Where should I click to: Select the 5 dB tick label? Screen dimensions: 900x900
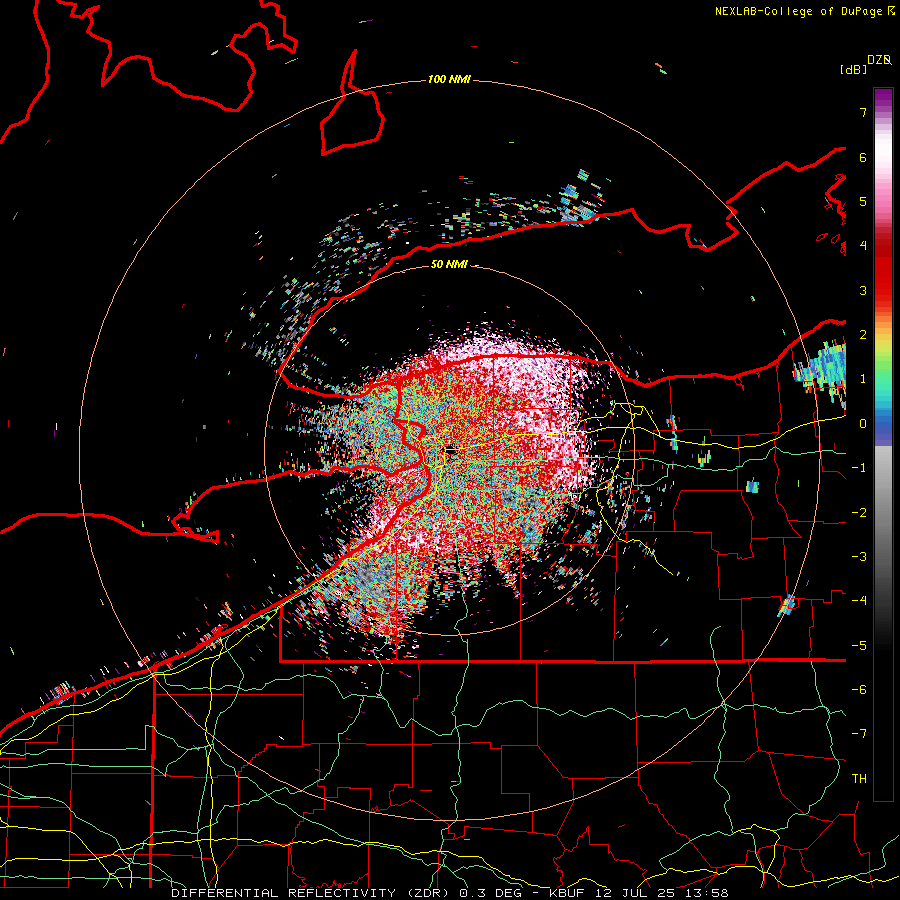863,201
